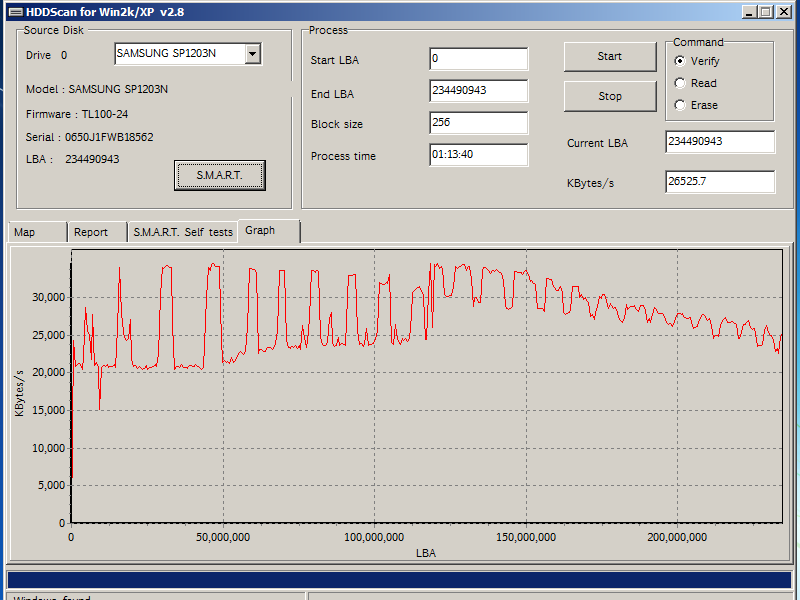Open the Report tab
This screenshot has width=800, height=600.
pyautogui.click(x=91, y=232)
